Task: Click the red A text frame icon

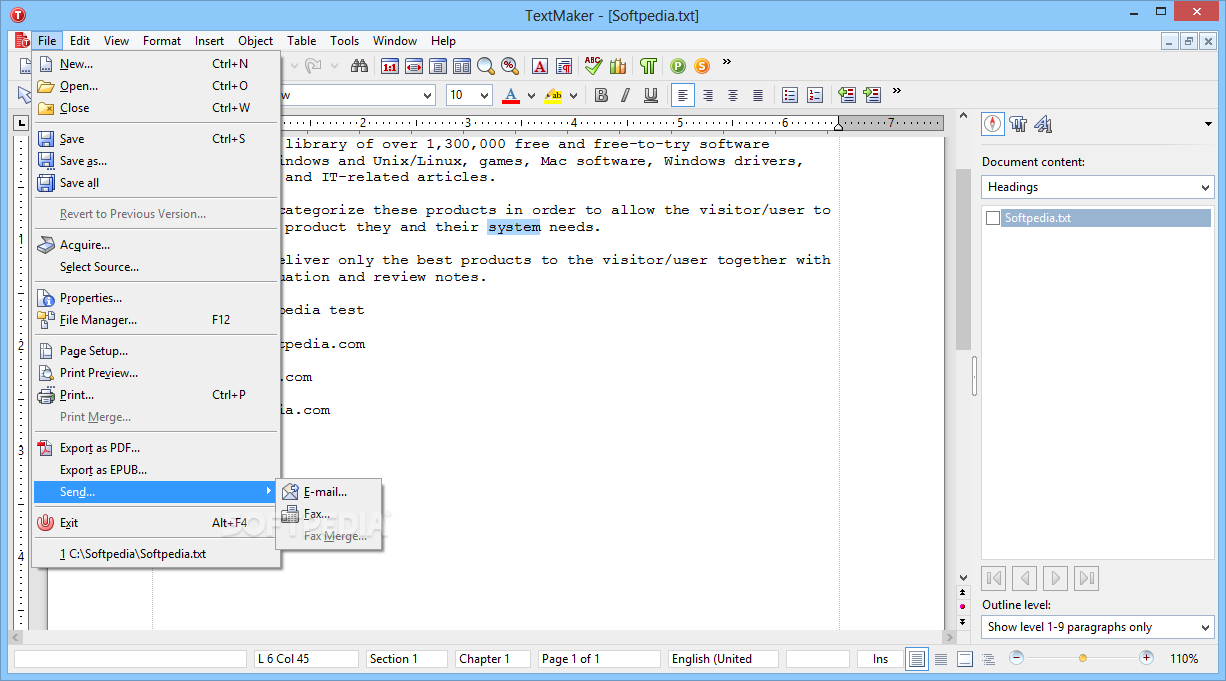Action: tap(540, 66)
